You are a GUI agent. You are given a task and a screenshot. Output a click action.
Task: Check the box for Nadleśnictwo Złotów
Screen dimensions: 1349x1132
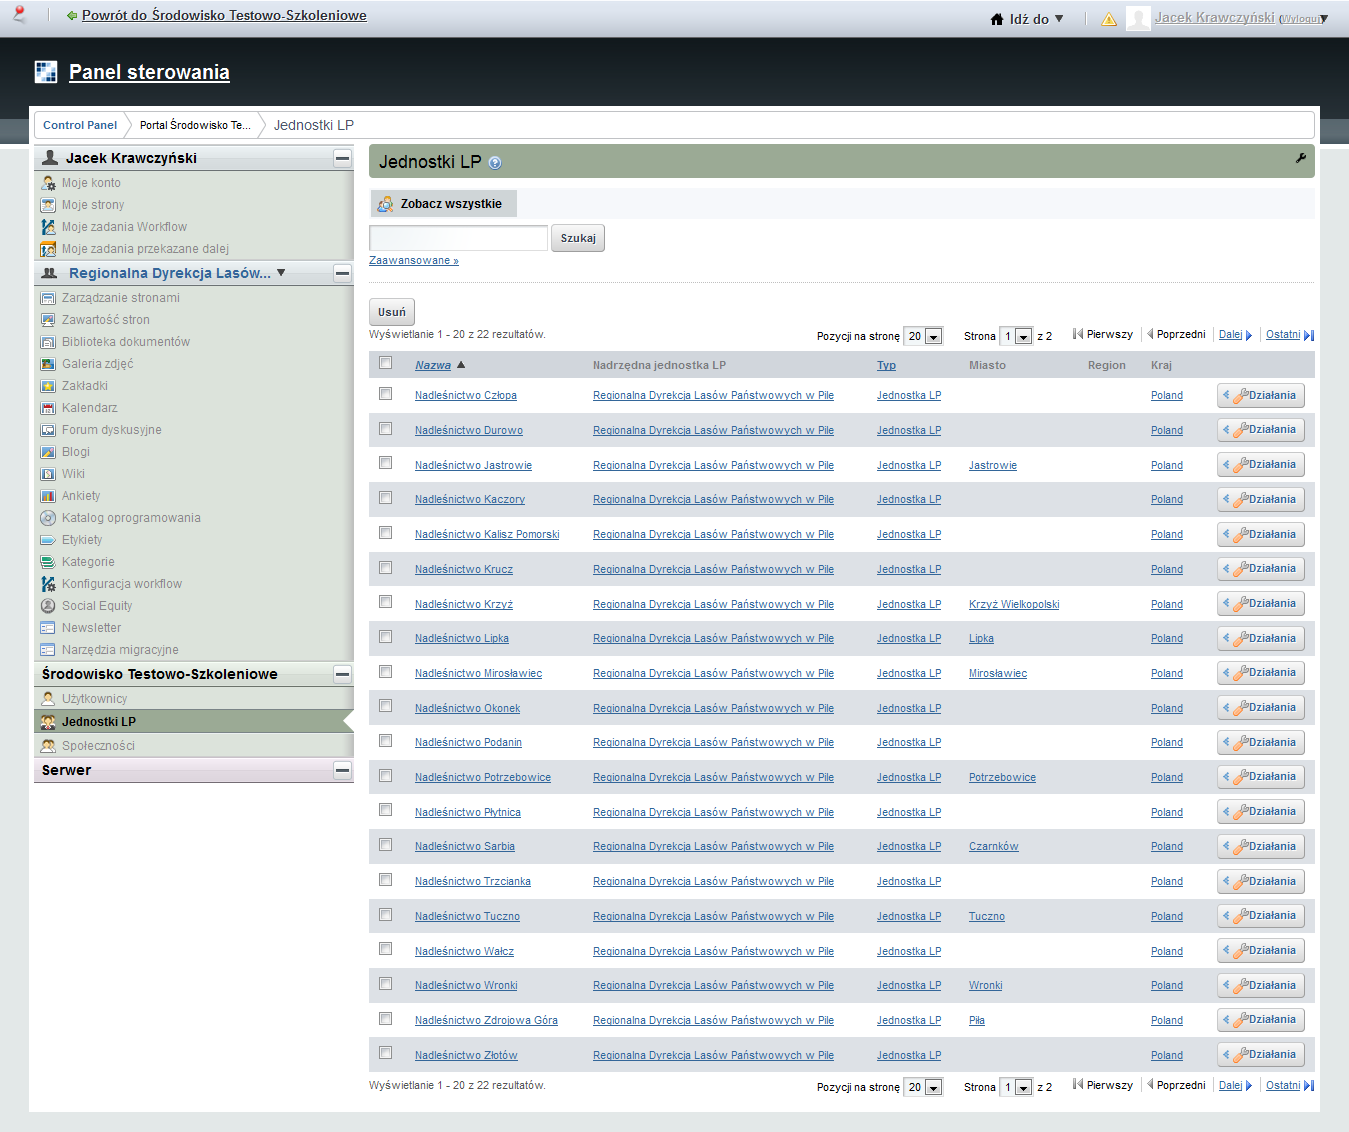(385, 1053)
